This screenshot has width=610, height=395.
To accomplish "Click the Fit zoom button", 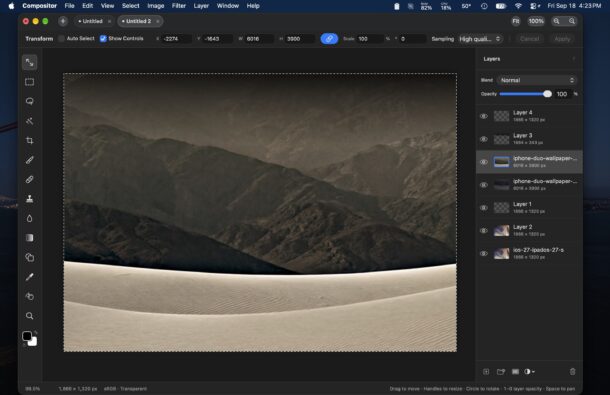I will (x=515, y=21).
